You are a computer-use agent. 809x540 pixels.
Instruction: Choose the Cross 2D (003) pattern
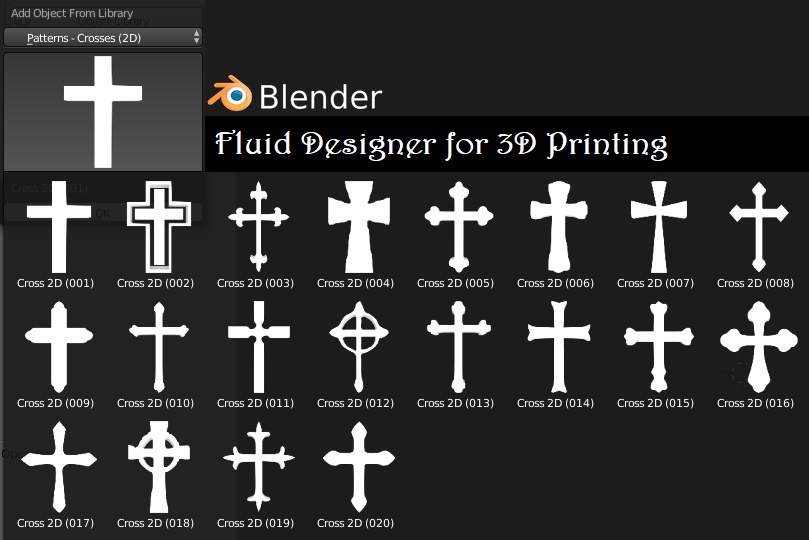(258, 226)
